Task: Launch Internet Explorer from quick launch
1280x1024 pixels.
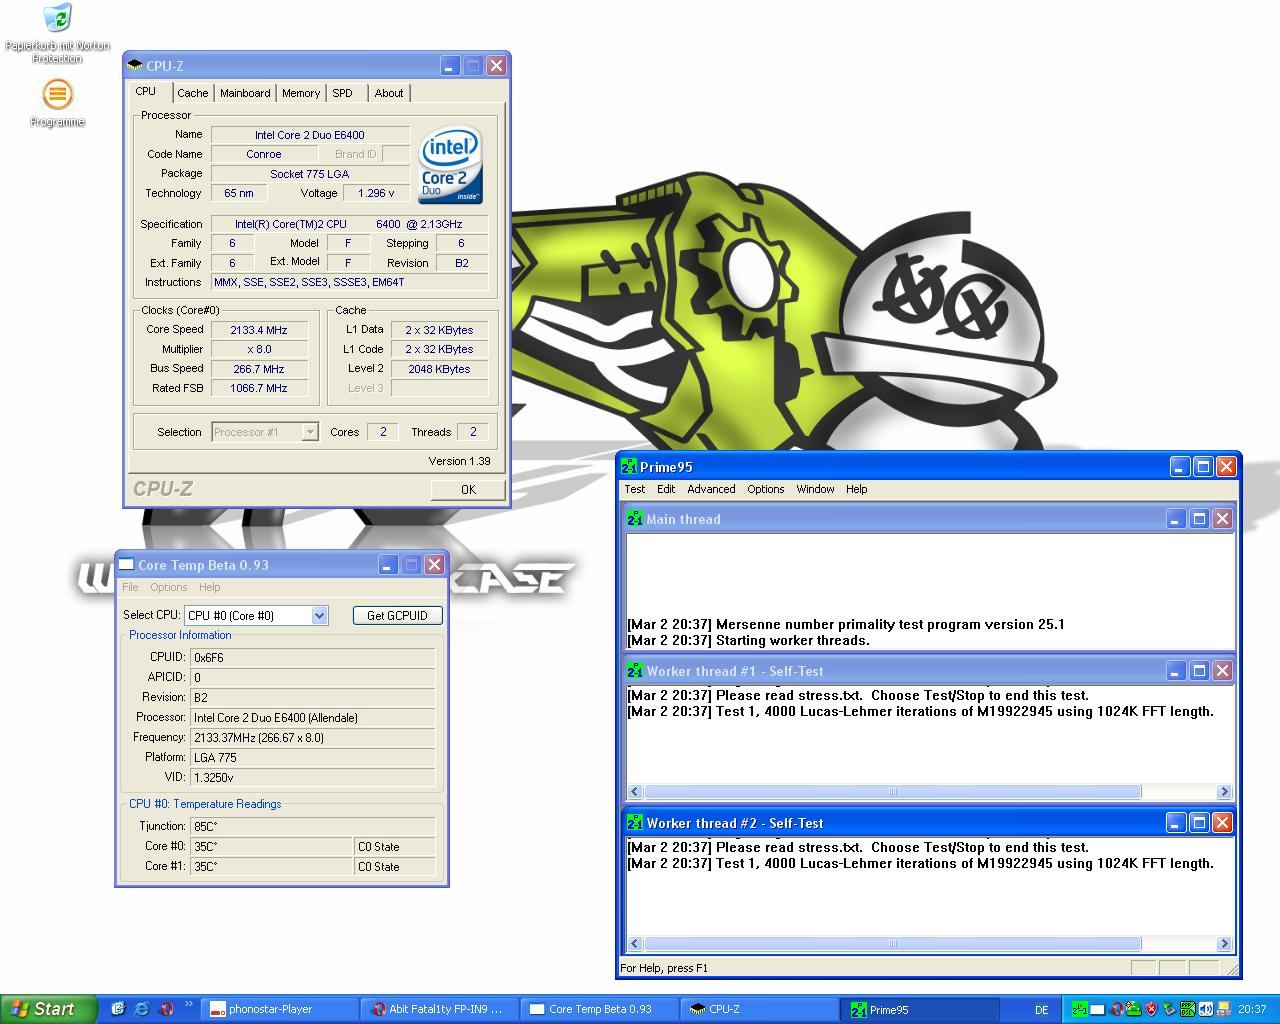Action: pos(142,1009)
